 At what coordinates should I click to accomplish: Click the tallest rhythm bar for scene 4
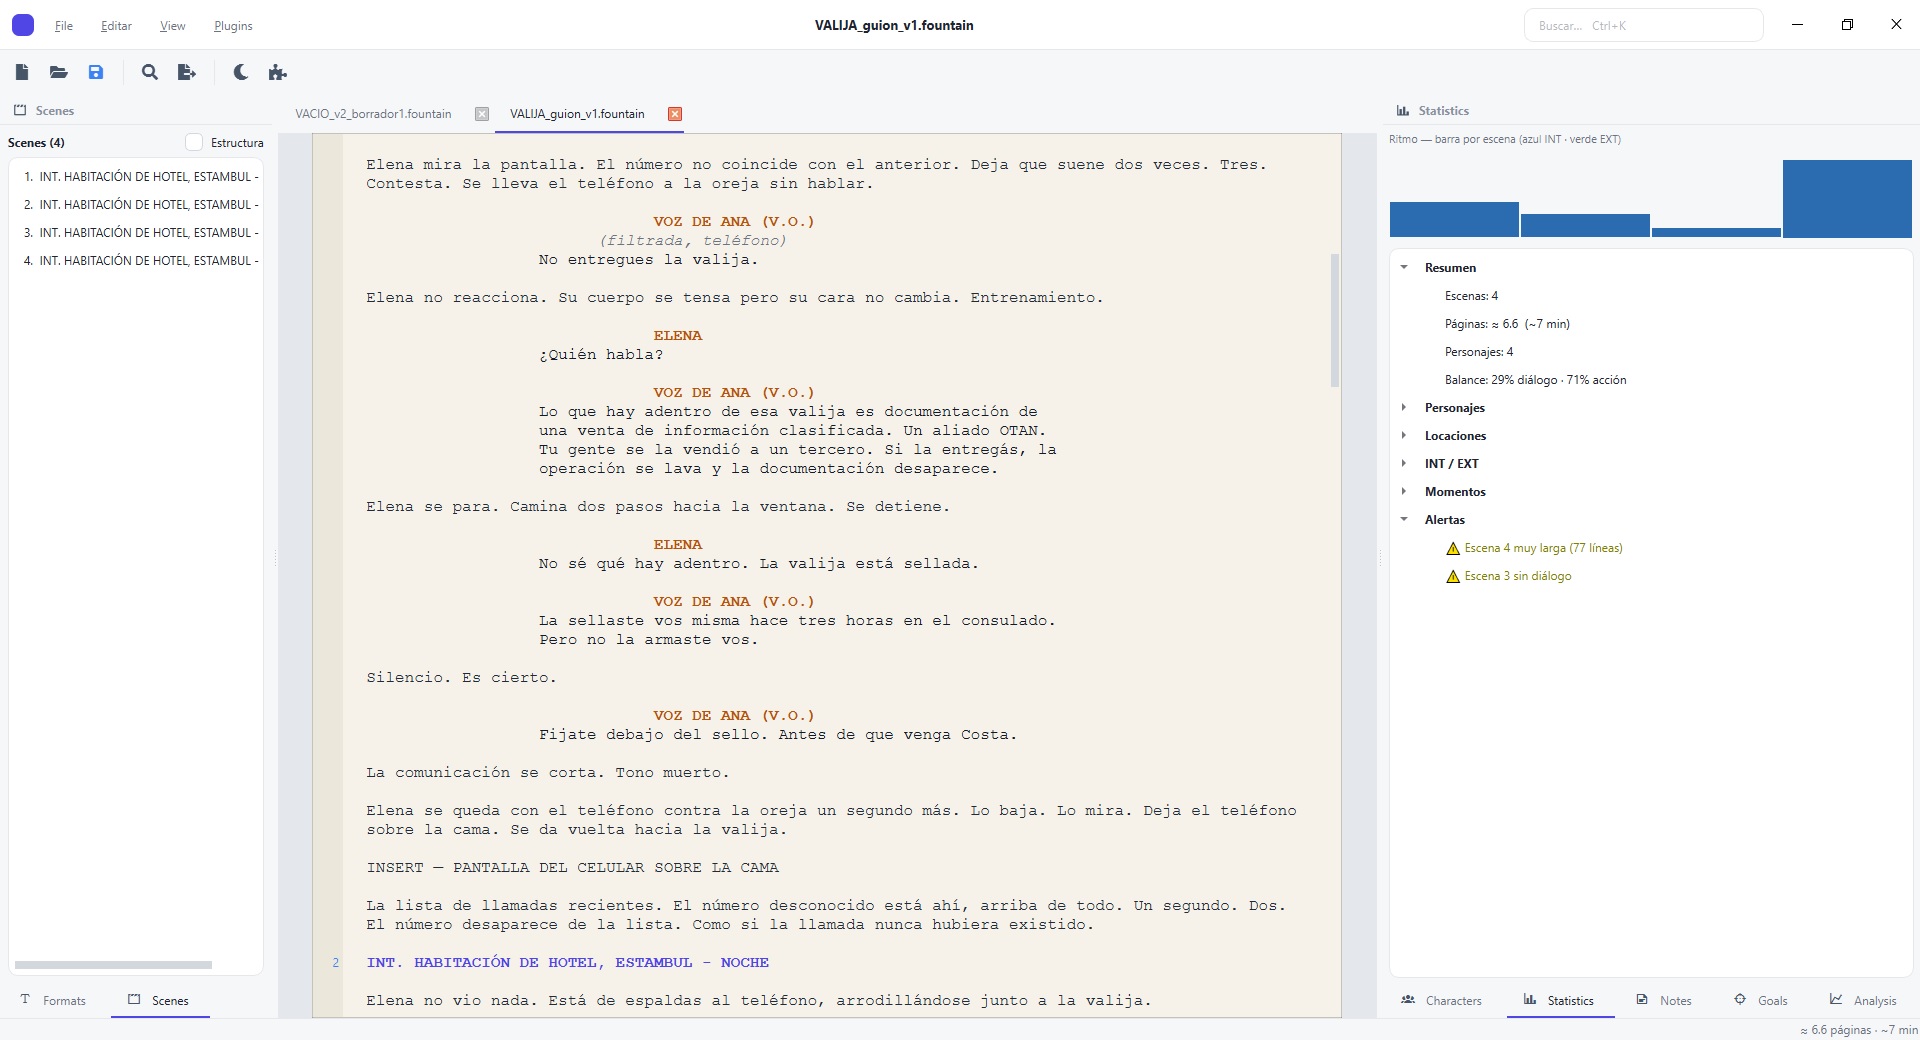point(1847,199)
